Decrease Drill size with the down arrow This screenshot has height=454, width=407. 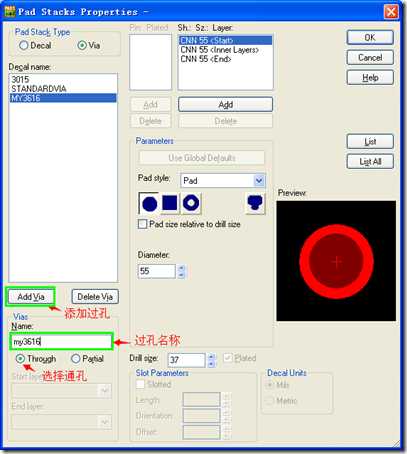(x=211, y=364)
